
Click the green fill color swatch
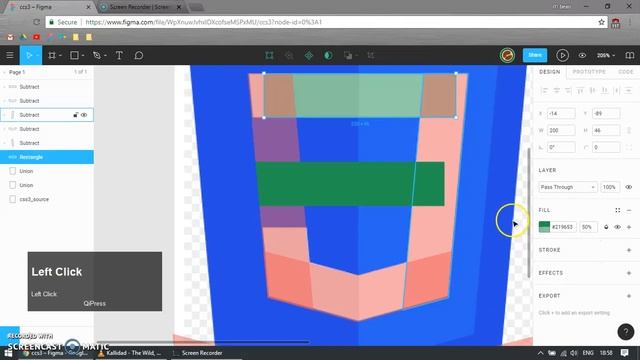tap(544, 227)
